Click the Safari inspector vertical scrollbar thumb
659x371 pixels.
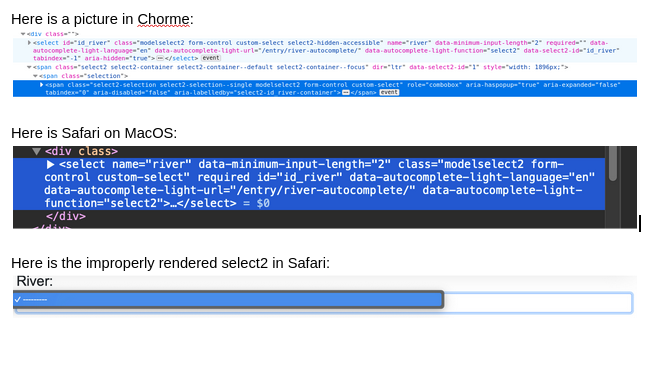point(613,163)
